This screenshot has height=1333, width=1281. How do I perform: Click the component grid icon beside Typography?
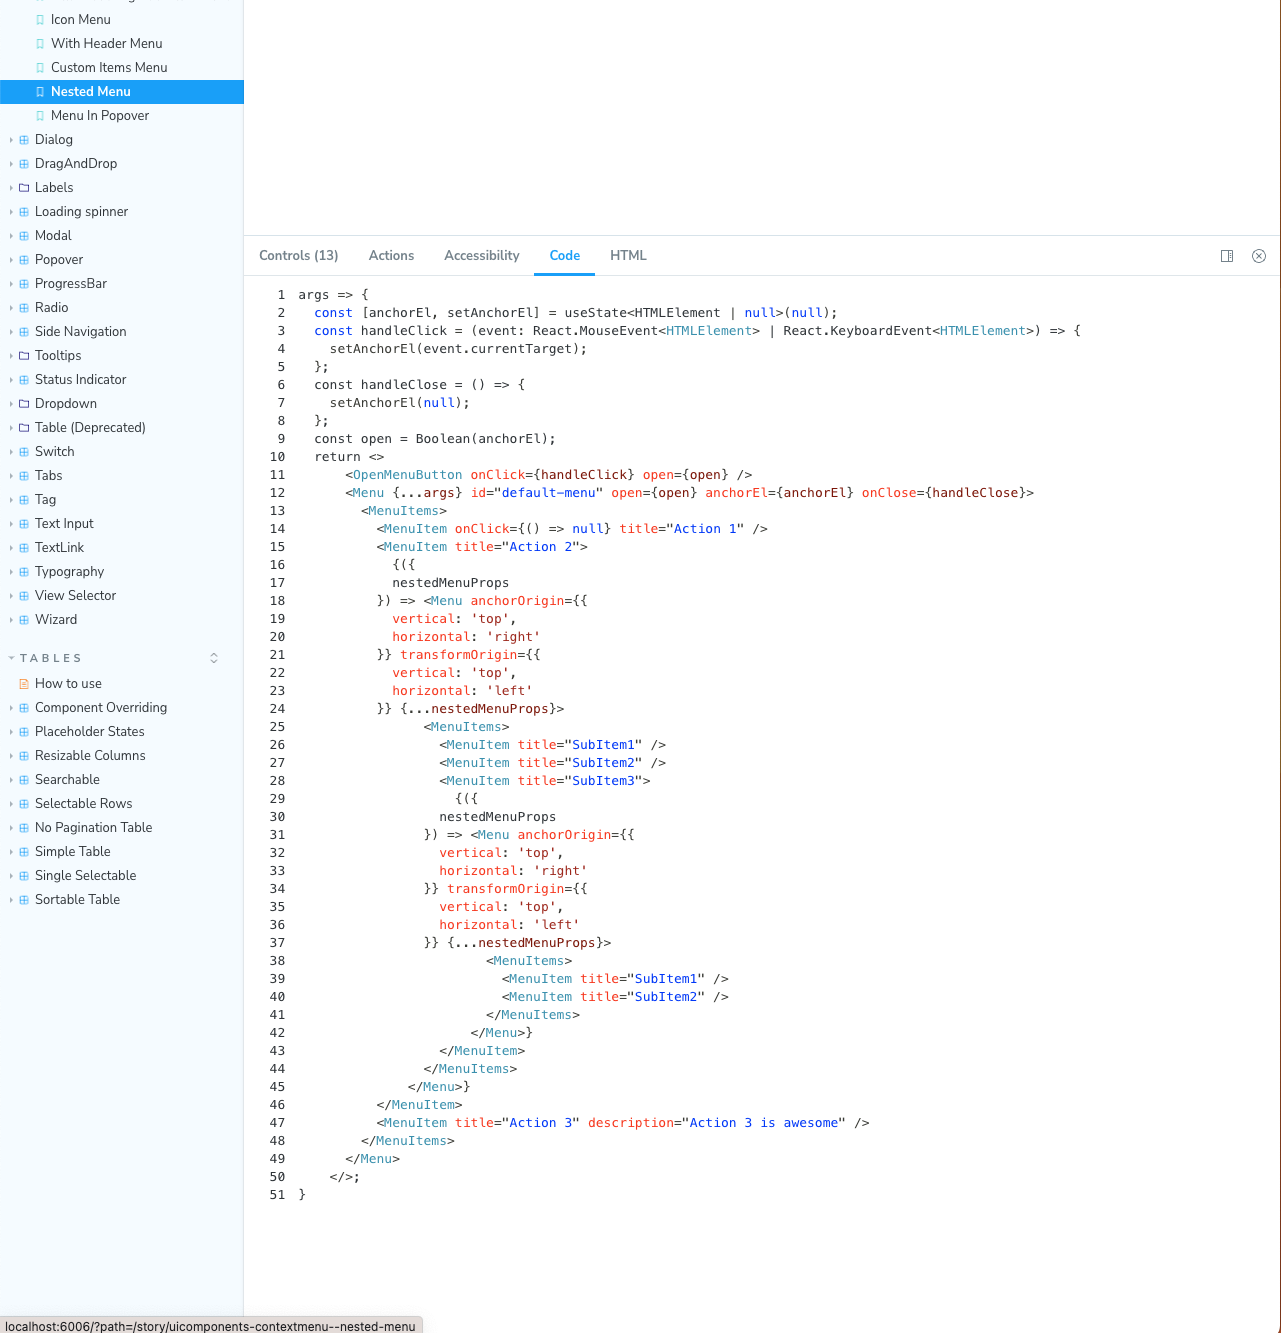[24, 571]
